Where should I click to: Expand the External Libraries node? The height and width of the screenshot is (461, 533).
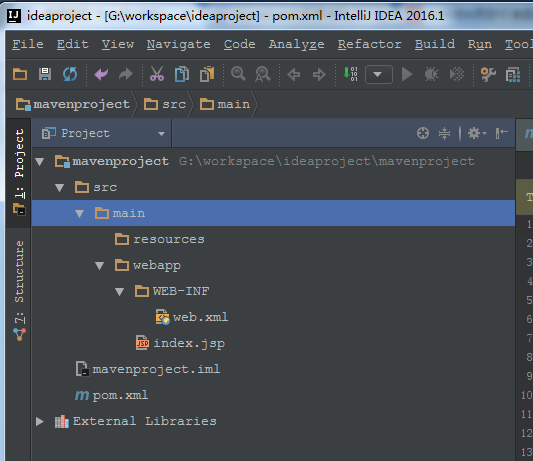tap(40, 422)
